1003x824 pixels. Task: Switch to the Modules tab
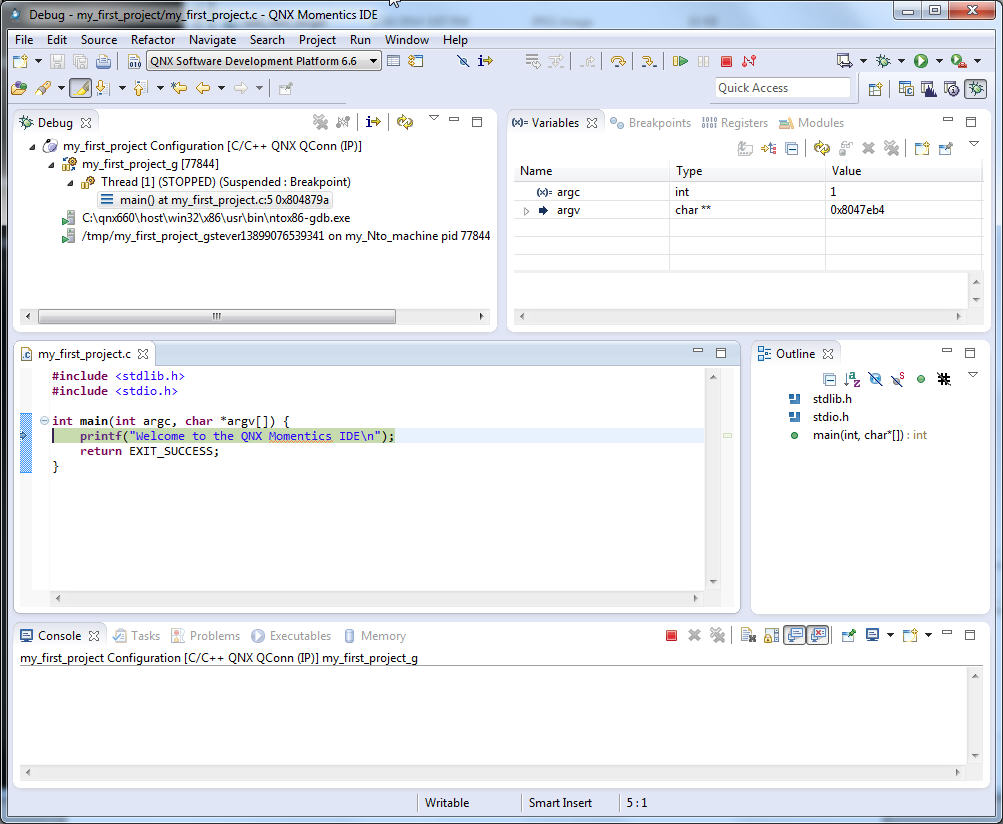click(812, 123)
